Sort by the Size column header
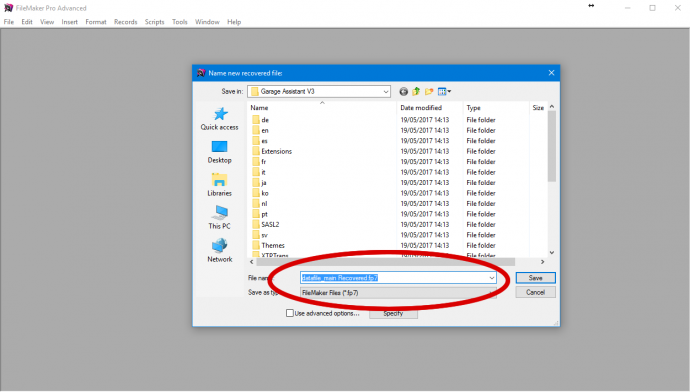Viewport: 690px width, 392px height. [x=538, y=108]
